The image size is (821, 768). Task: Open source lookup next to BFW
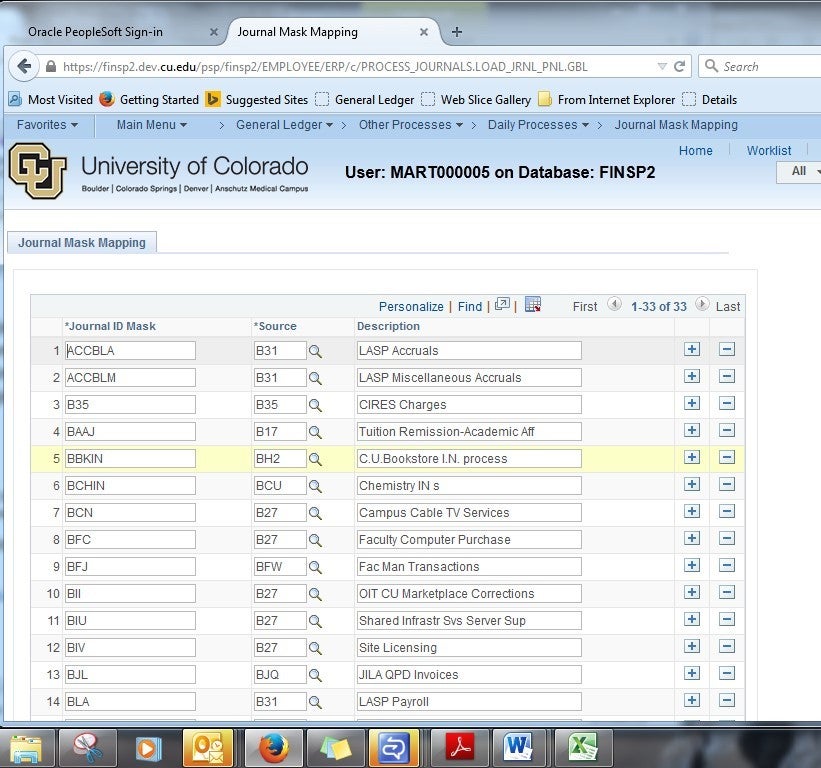[x=315, y=567]
